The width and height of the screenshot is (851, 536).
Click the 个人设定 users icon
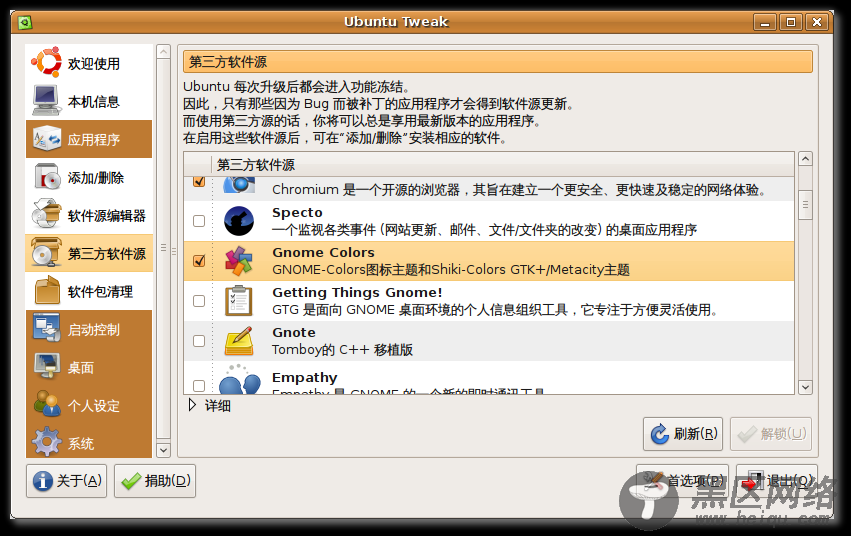click(47, 404)
